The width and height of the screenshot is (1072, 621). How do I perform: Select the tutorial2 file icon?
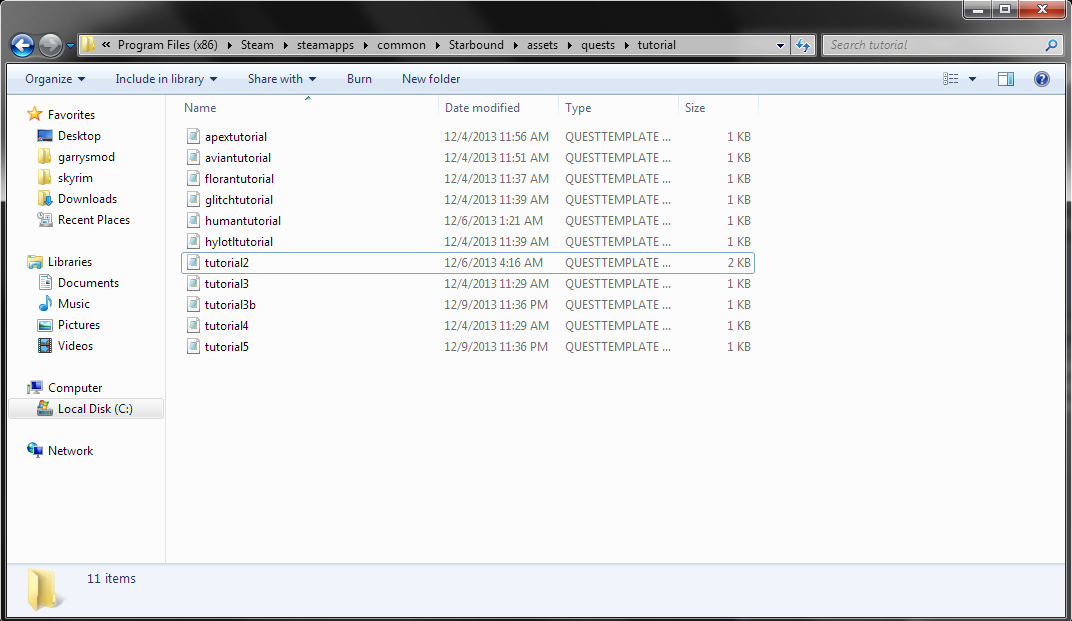coord(193,263)
